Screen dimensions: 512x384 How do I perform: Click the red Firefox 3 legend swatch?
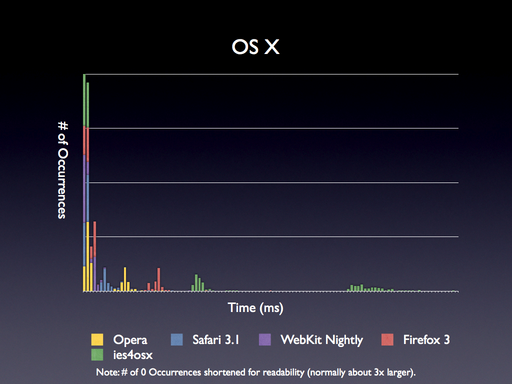(x=387, y=340)
